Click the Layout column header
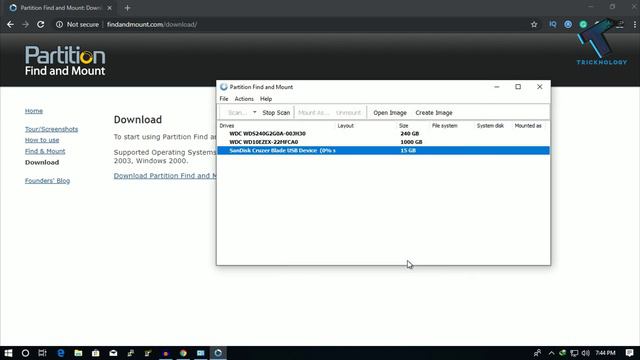Screen dimensions: 640x360 coord(345,126)
